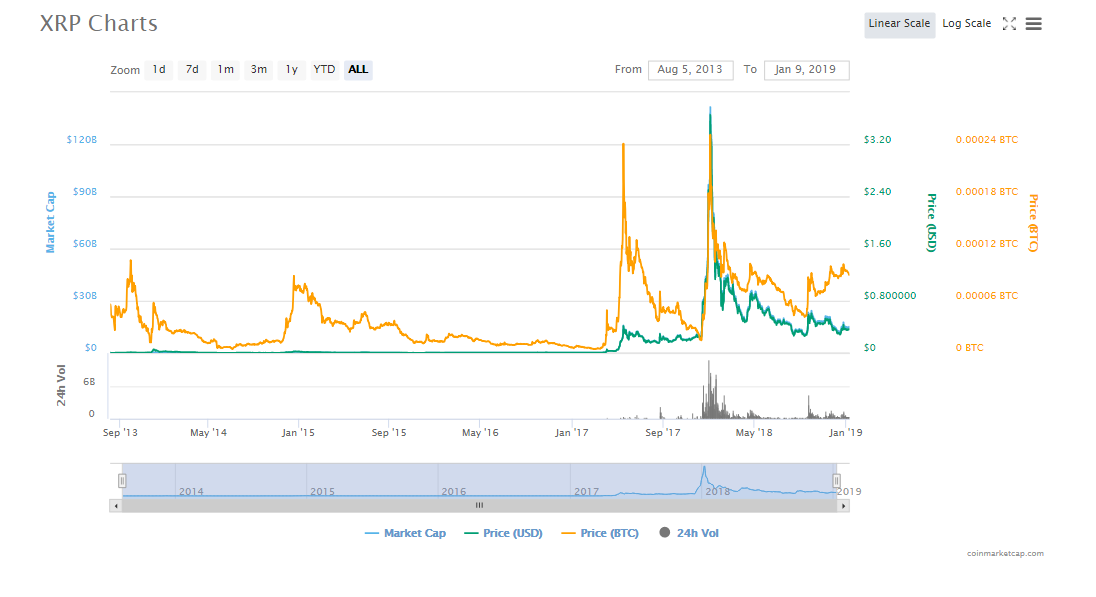1096x597 pixels.
Task: Click the $3.20 USD price axis label
Action: click(877, 140)
